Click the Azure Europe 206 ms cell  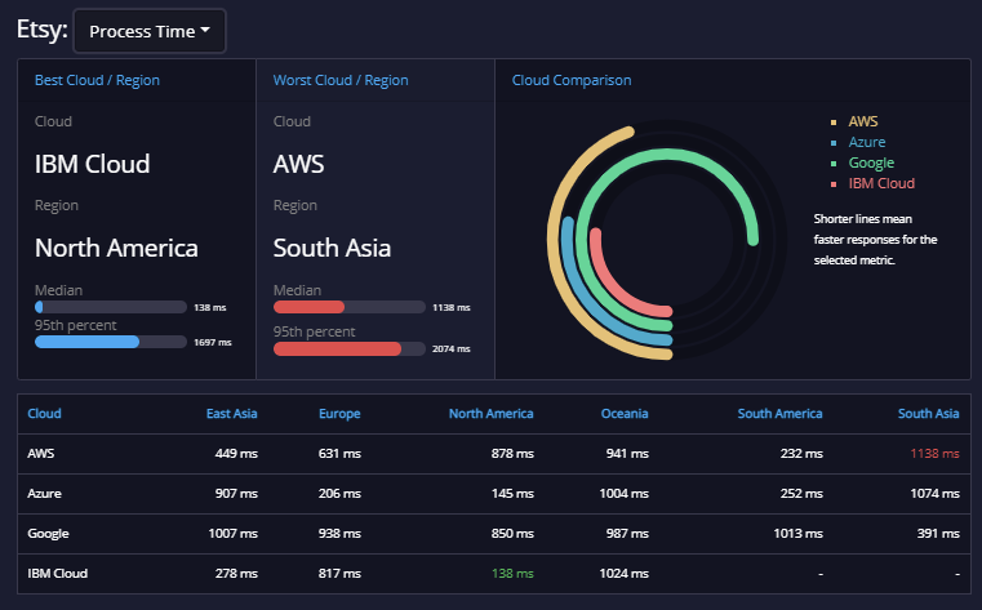tap(339, 494)
